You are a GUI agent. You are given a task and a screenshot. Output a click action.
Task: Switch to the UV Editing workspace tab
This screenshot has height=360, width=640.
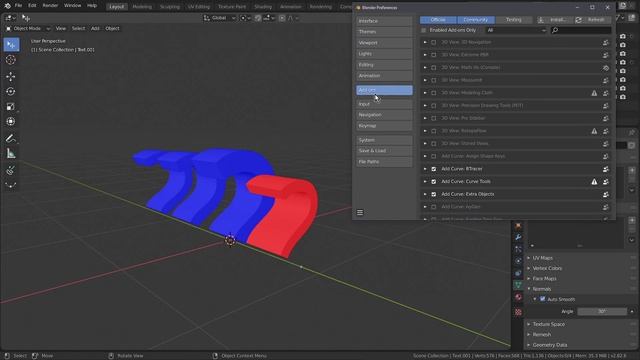pyautogui.click(x=199, y=7)
